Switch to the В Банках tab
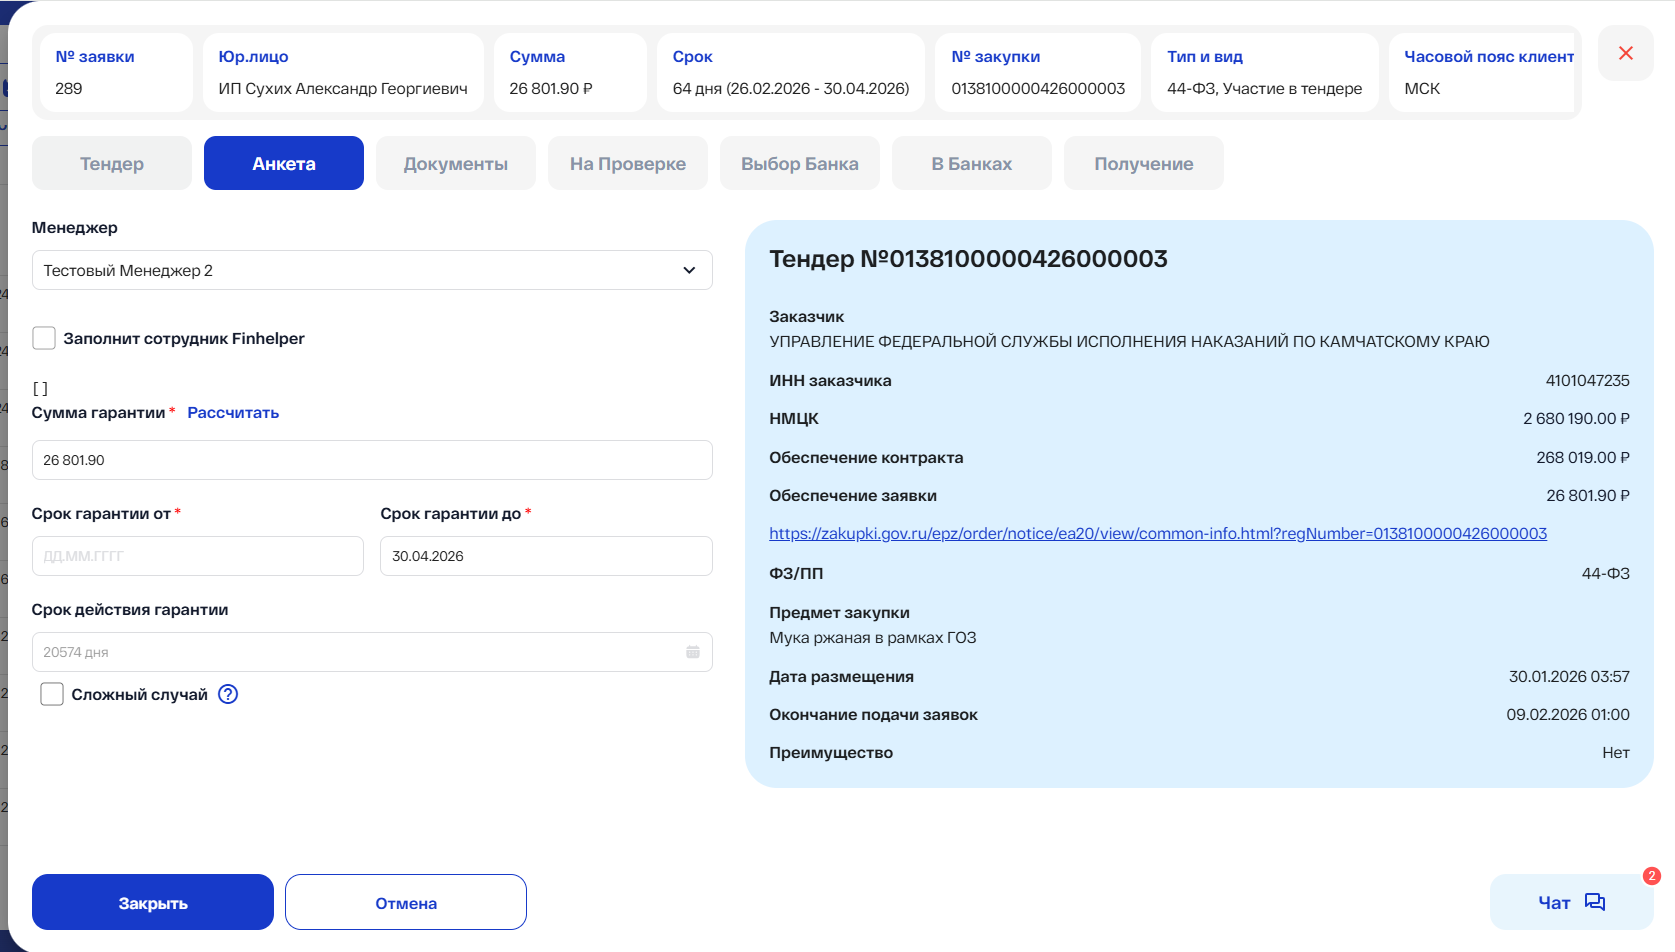The width and height of the screenshot is (1675, 952). tap(972, 163)
